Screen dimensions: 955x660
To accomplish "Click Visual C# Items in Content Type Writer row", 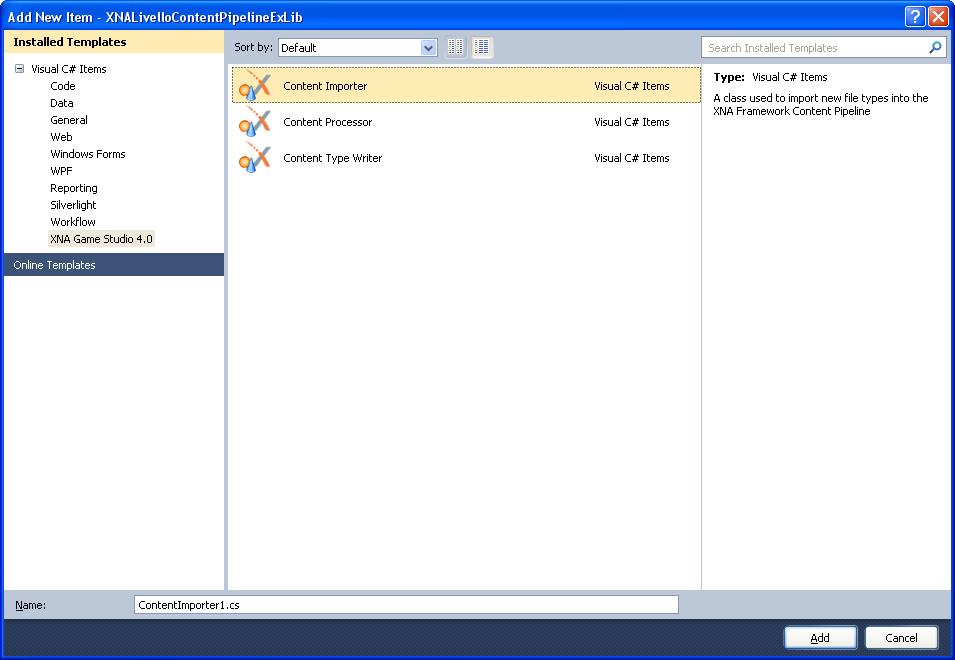I will pyautogui.click(x=632, y=158).
